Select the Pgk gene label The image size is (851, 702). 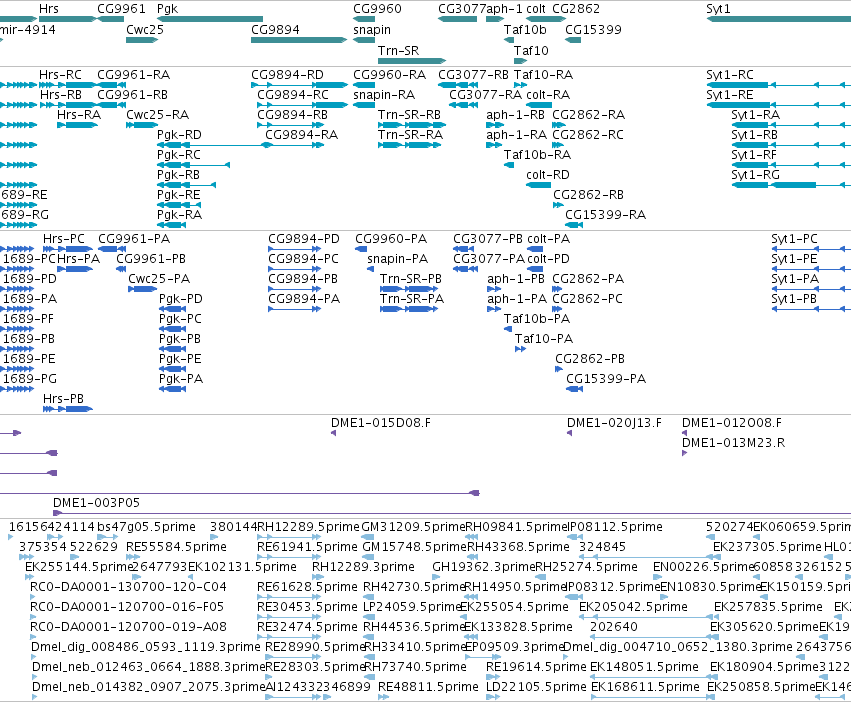(x=167, y=9)
